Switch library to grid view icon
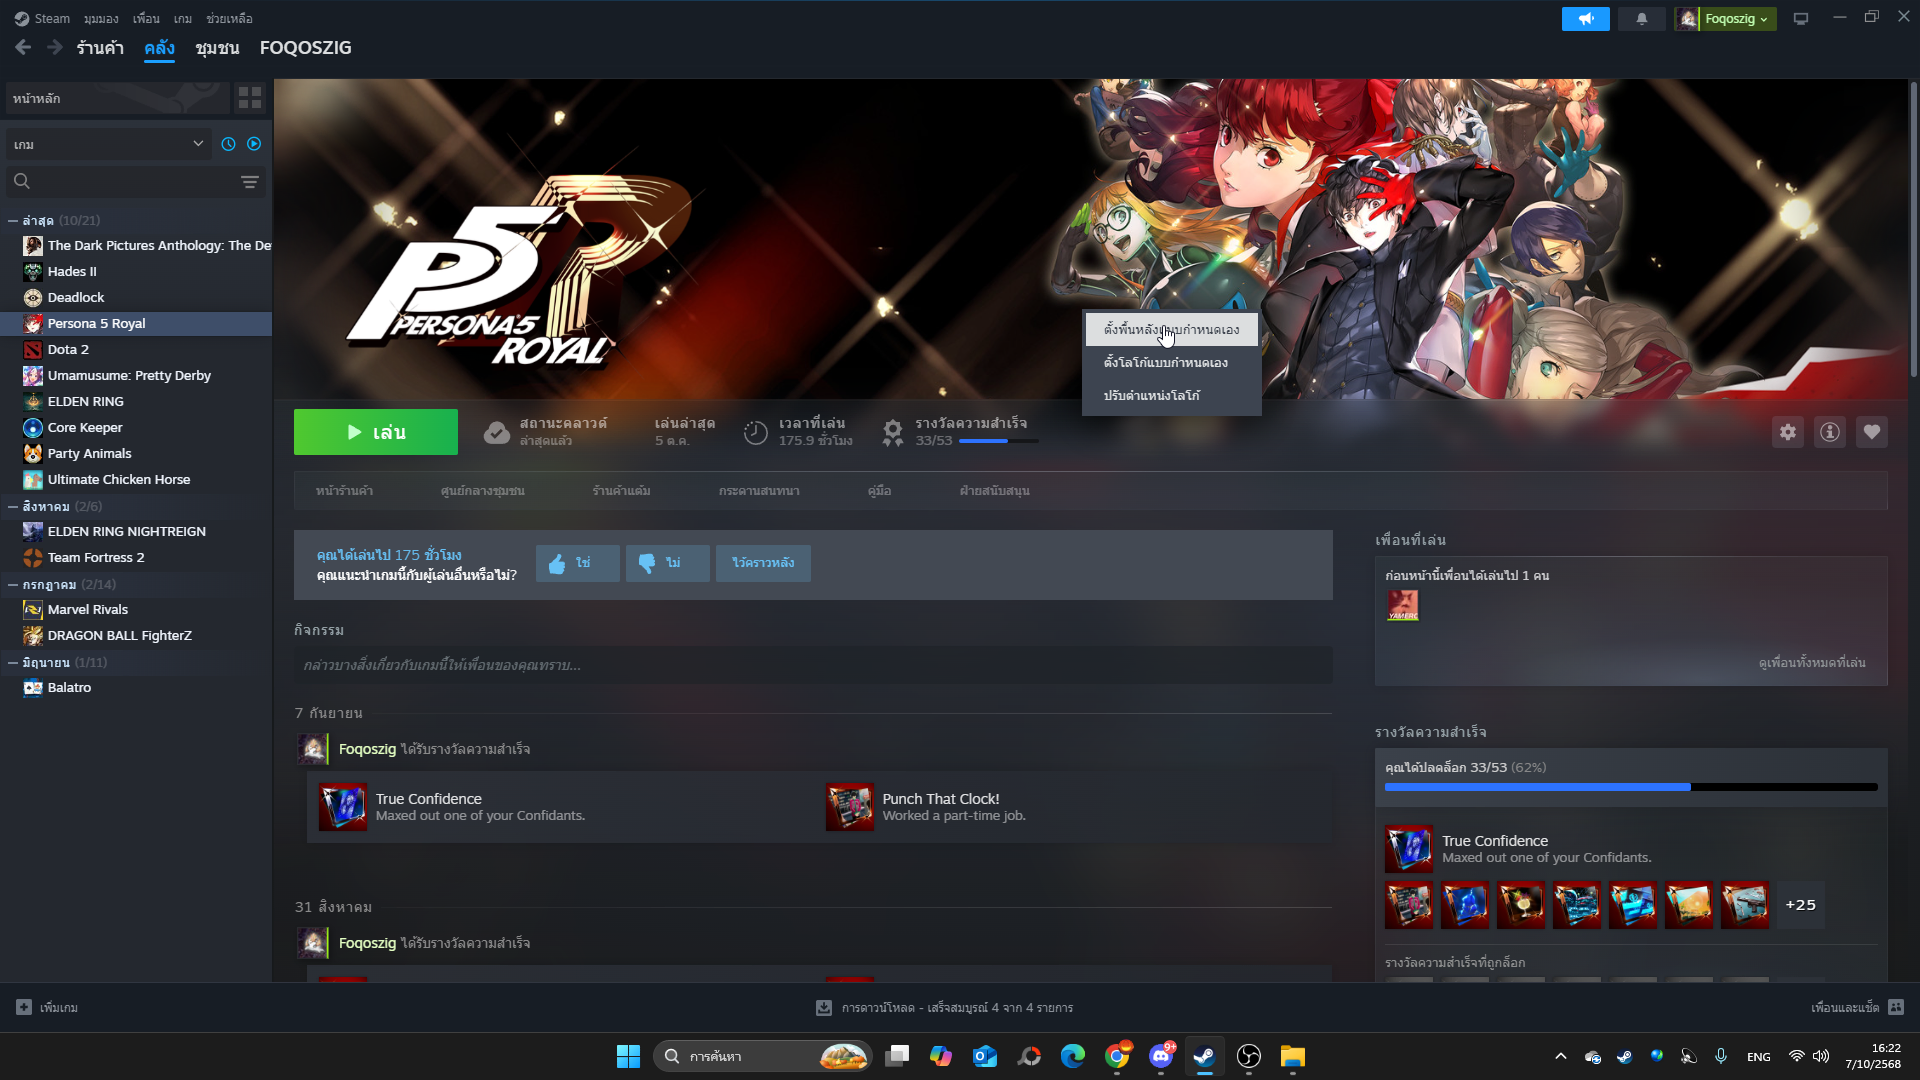Viewport: 1920px width, 1080px height. [249, 98]
